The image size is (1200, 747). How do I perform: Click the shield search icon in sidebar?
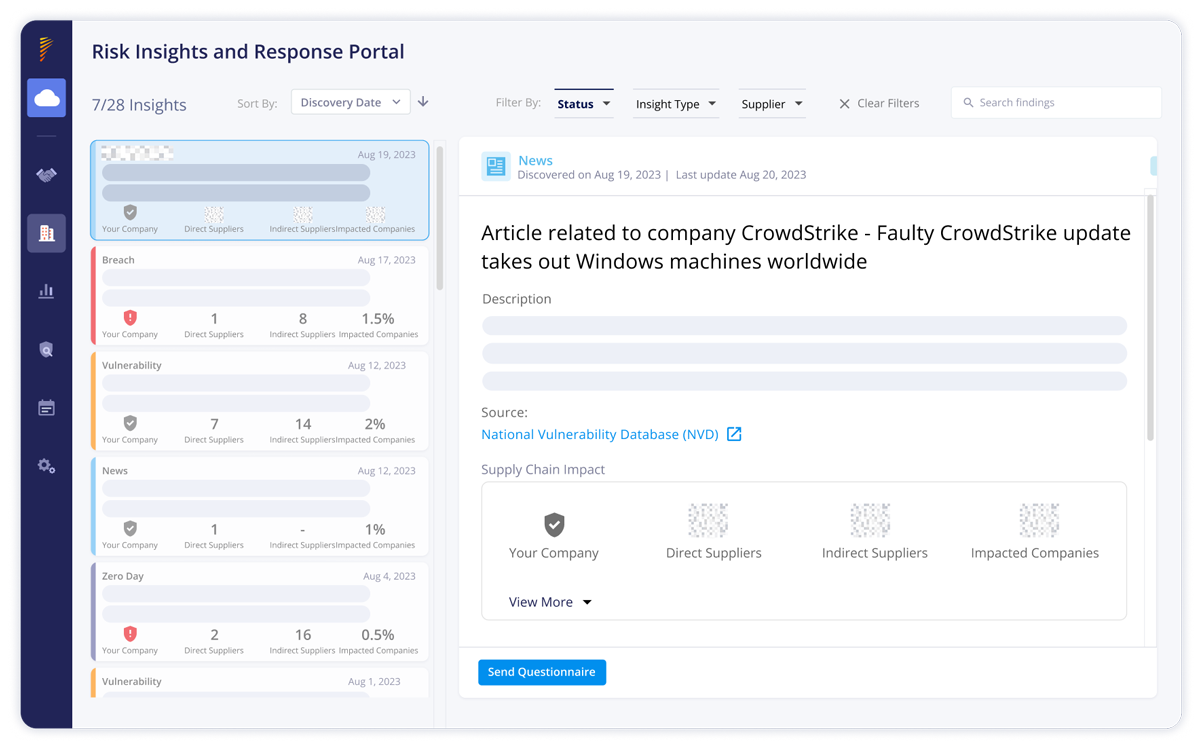(46, 350)
